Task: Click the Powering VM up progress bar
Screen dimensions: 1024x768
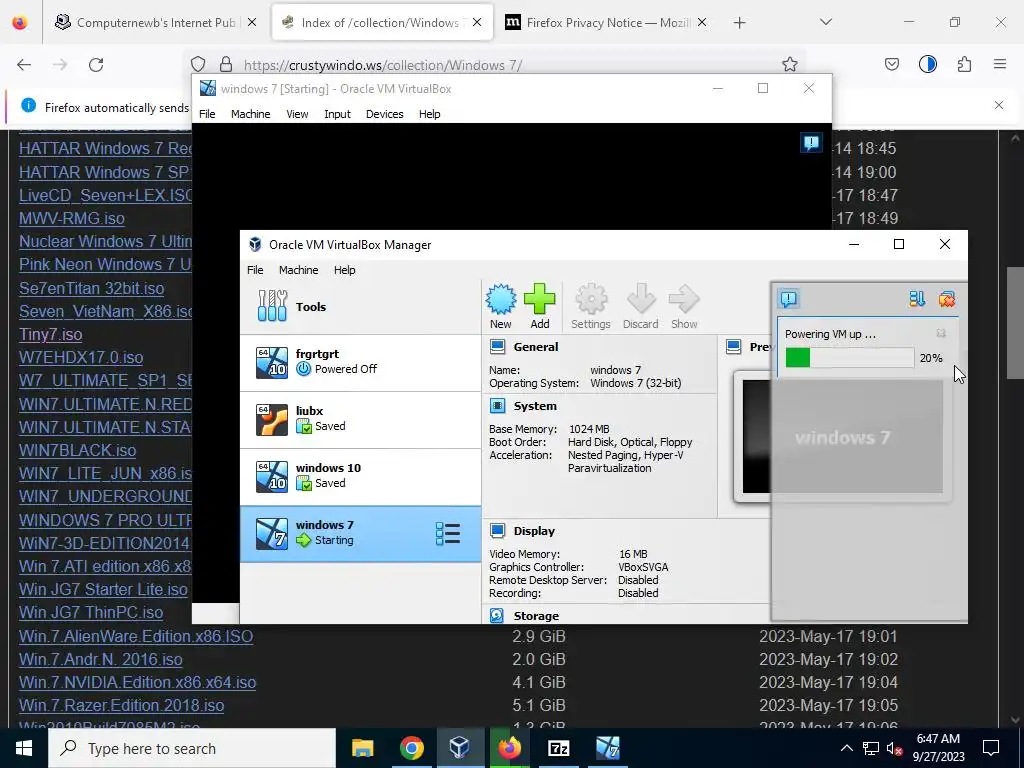Action: (850, 358)
